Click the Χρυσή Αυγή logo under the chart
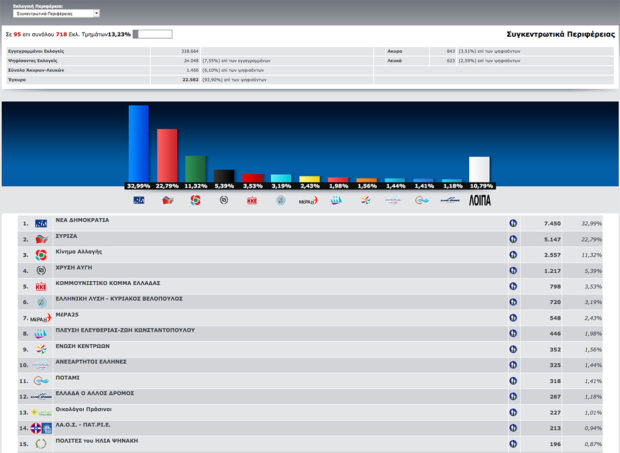The height and width of the screenshot is (453, 620). pos(224,200)
